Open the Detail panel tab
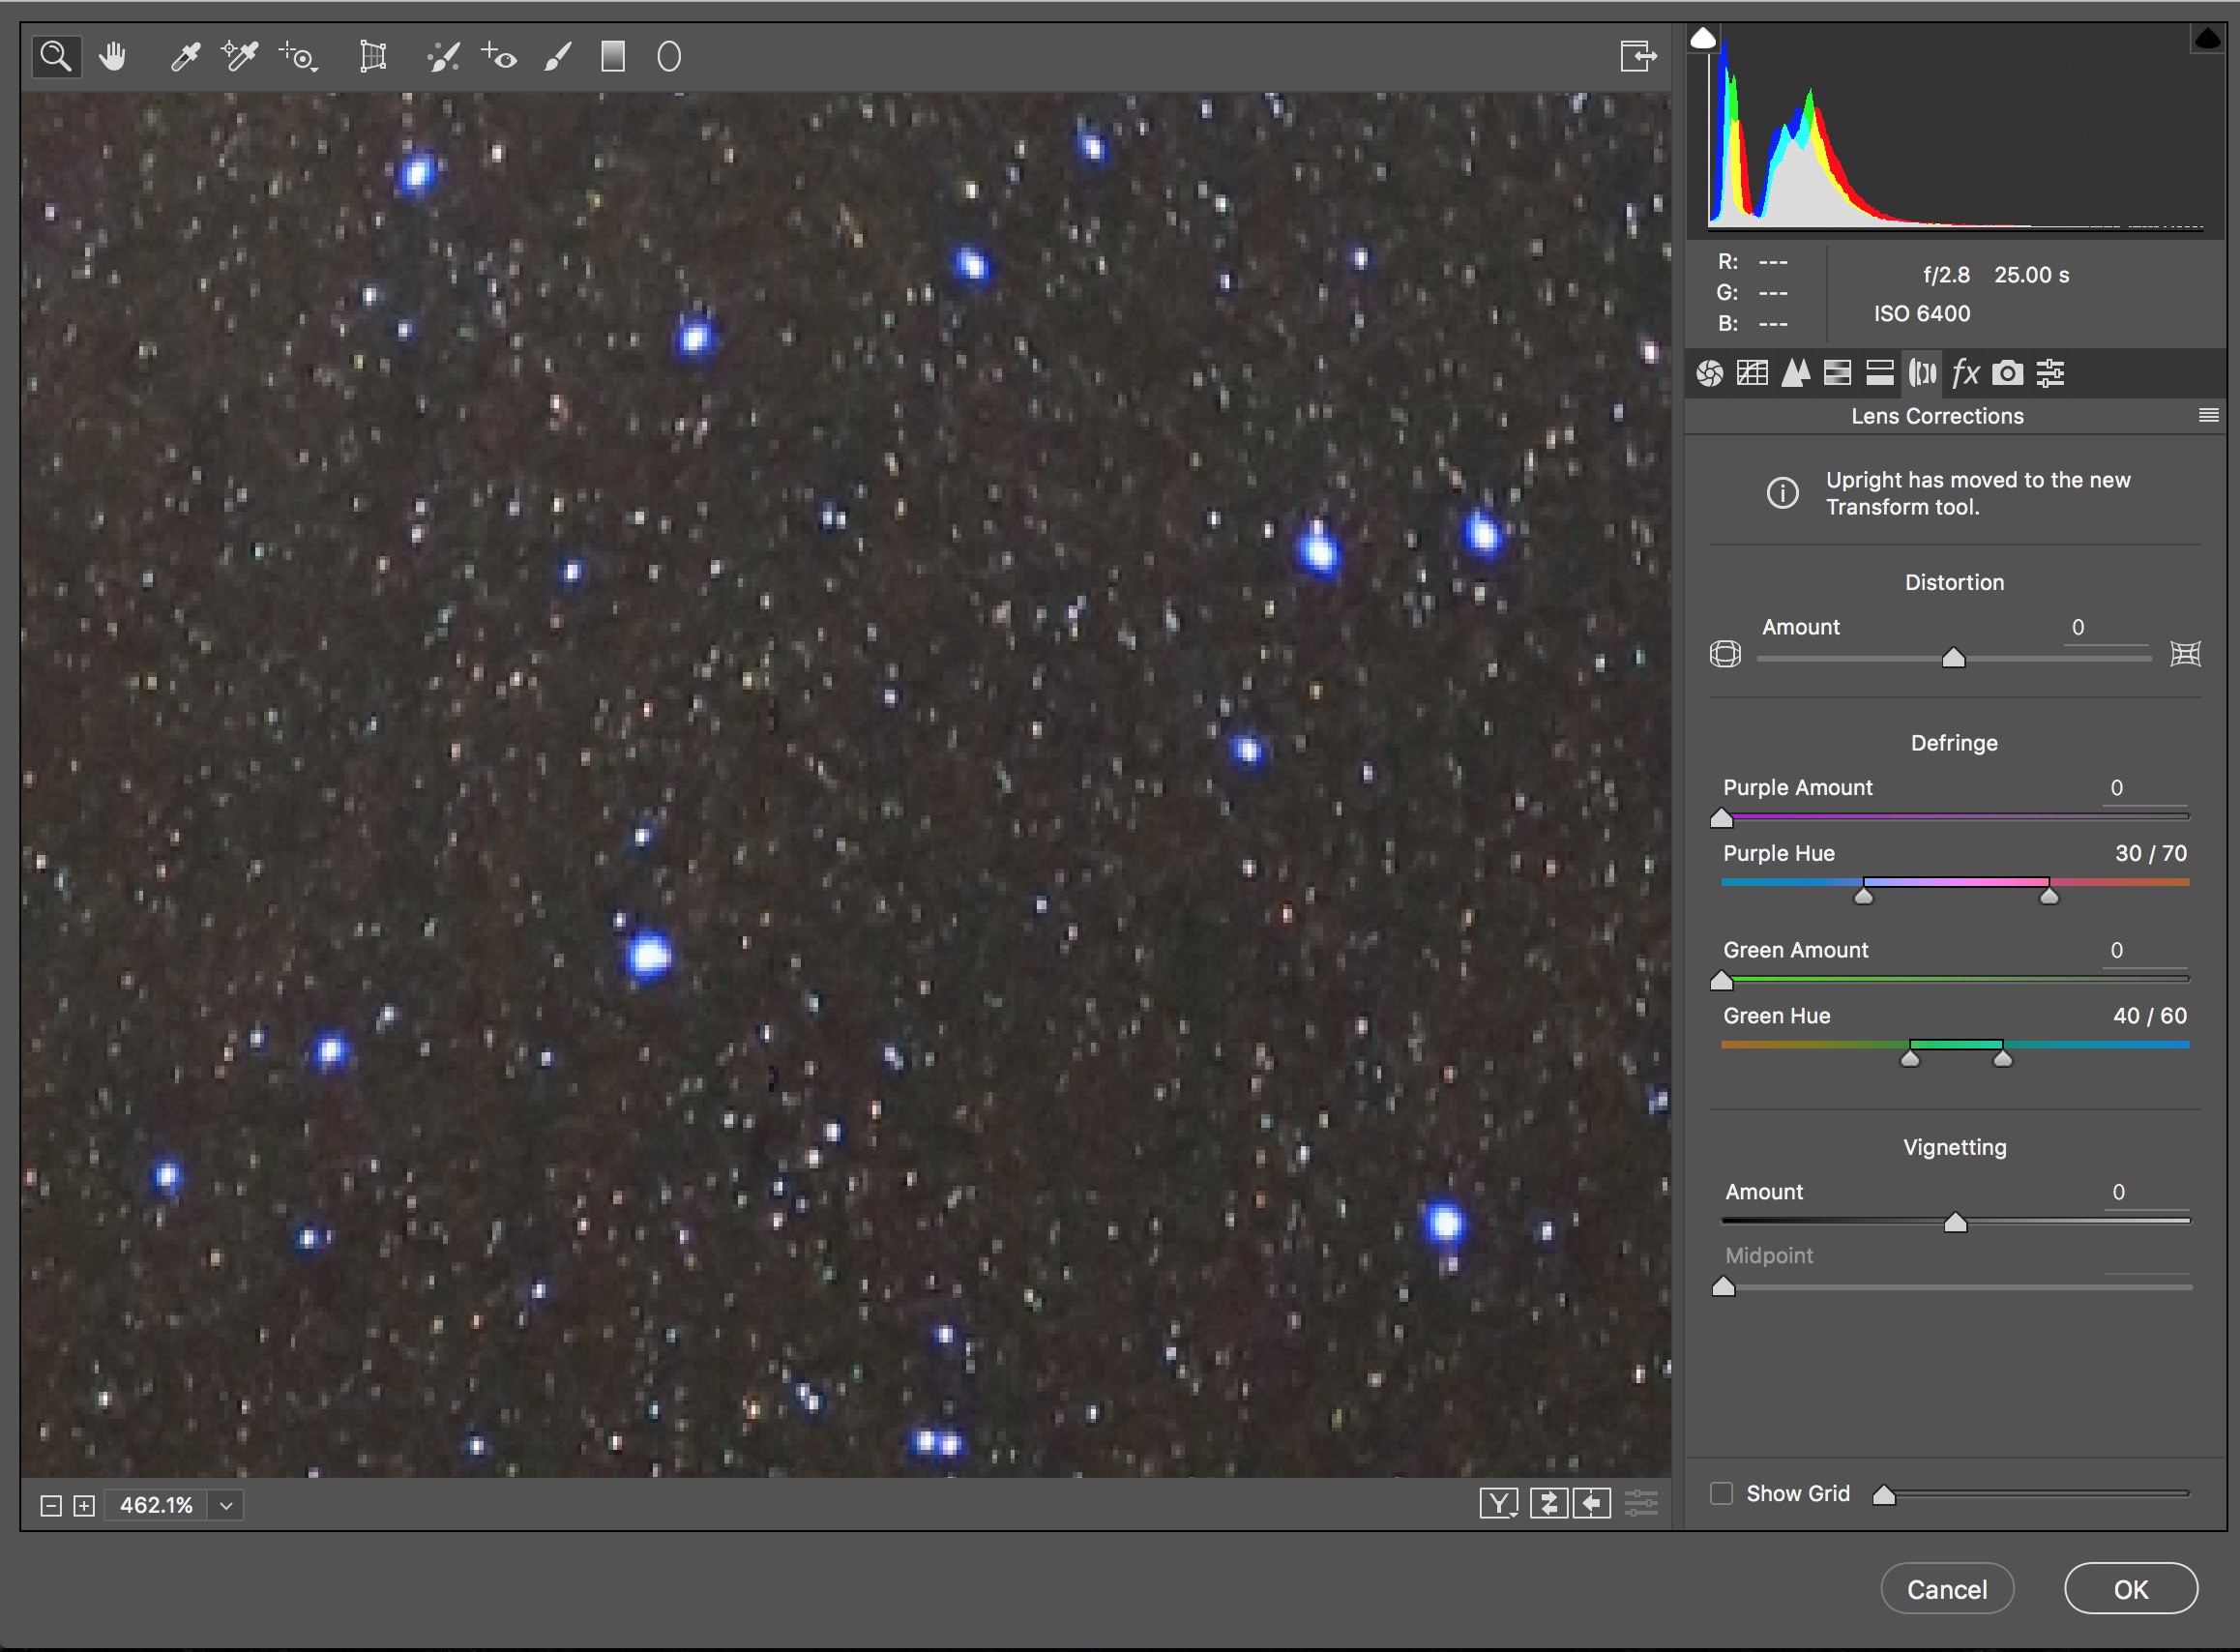Screen dimensions: 2240x1652 point(1796,374)
